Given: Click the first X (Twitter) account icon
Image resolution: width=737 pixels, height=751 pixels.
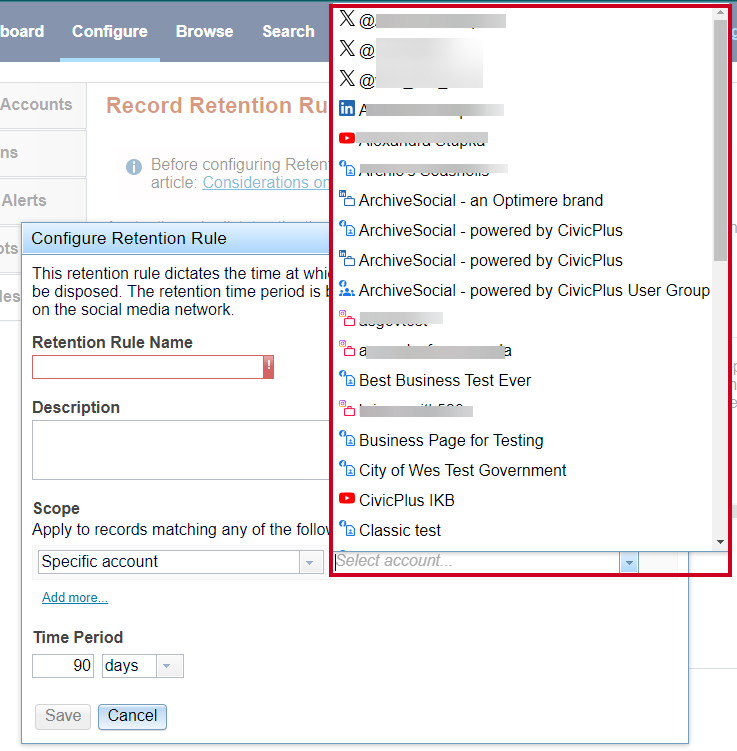Looking at the screenshot, I should point(347,18).
